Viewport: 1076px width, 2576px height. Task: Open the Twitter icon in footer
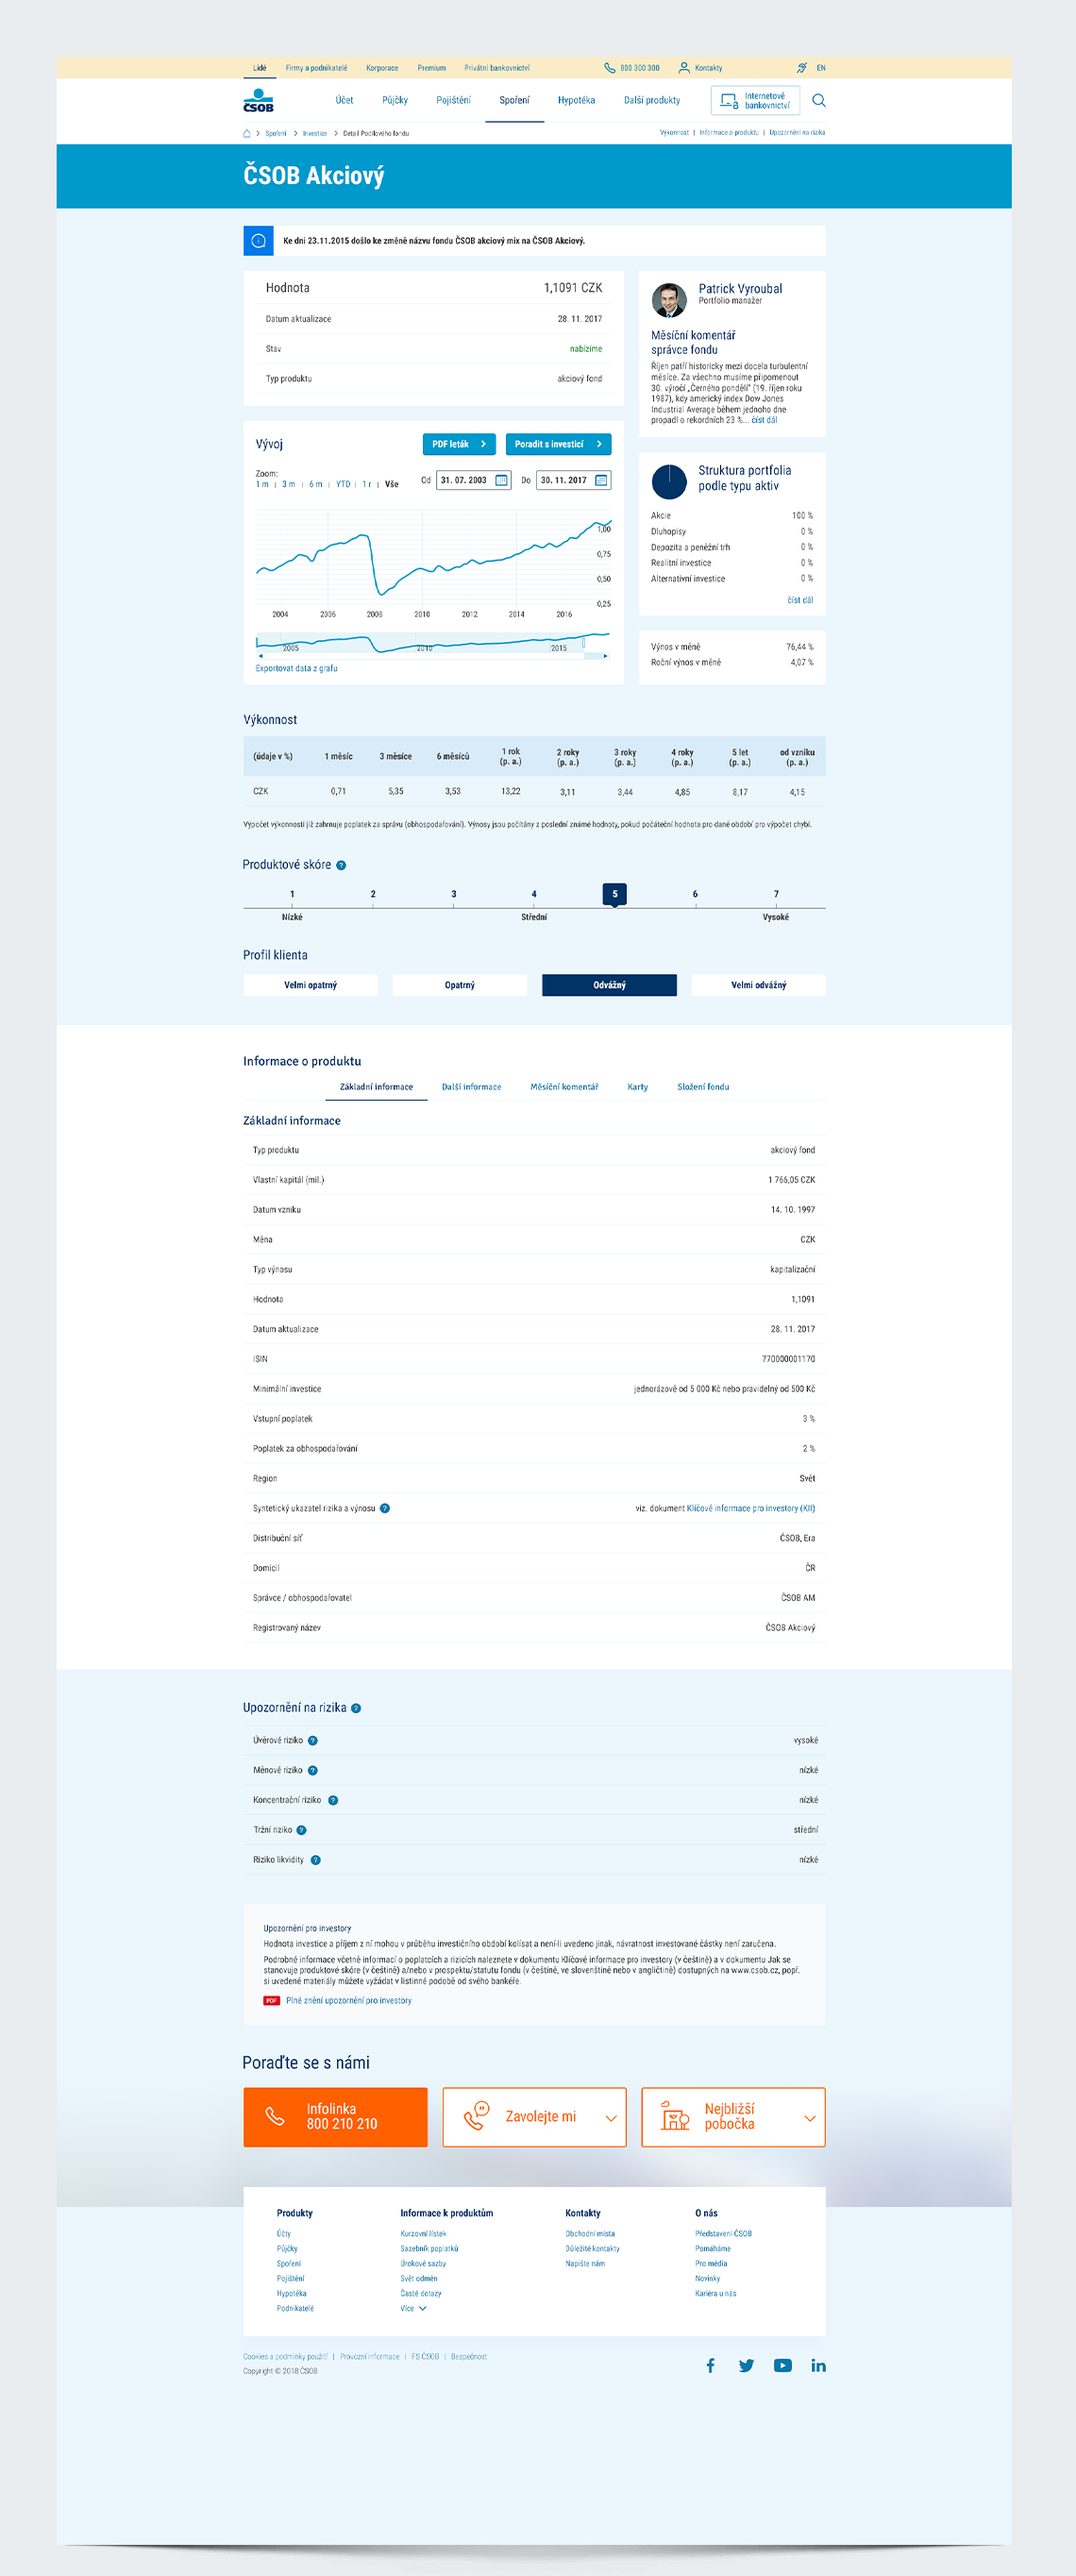point(746,2365)
